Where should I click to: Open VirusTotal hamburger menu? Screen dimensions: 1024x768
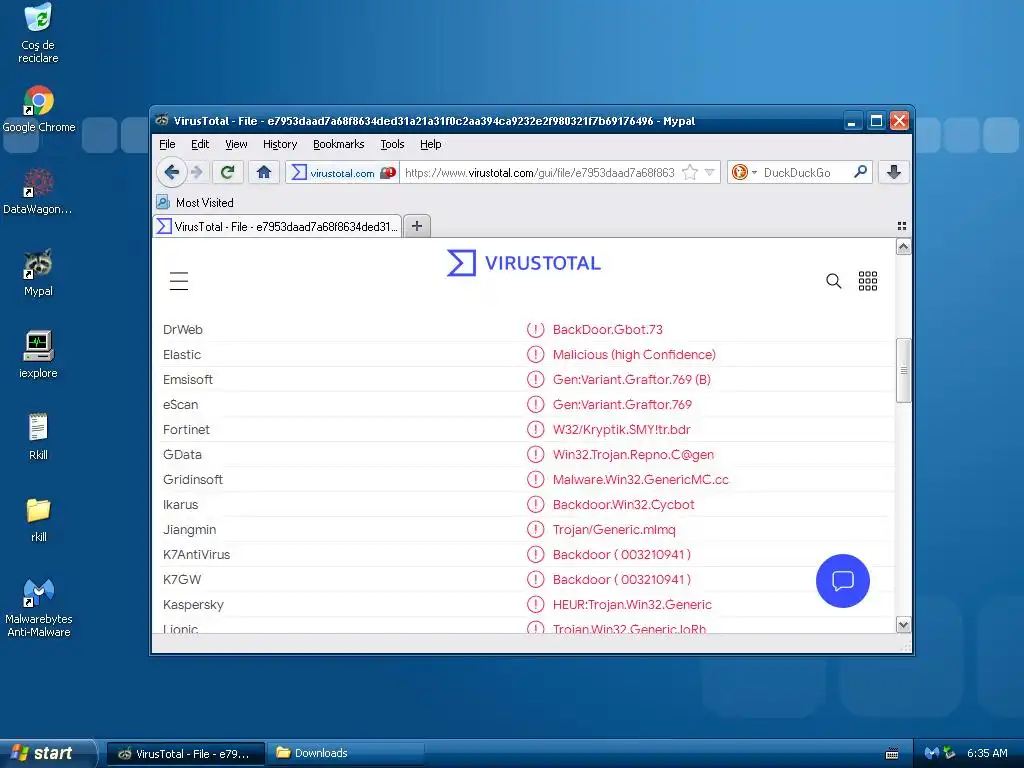tap(179, 281)
